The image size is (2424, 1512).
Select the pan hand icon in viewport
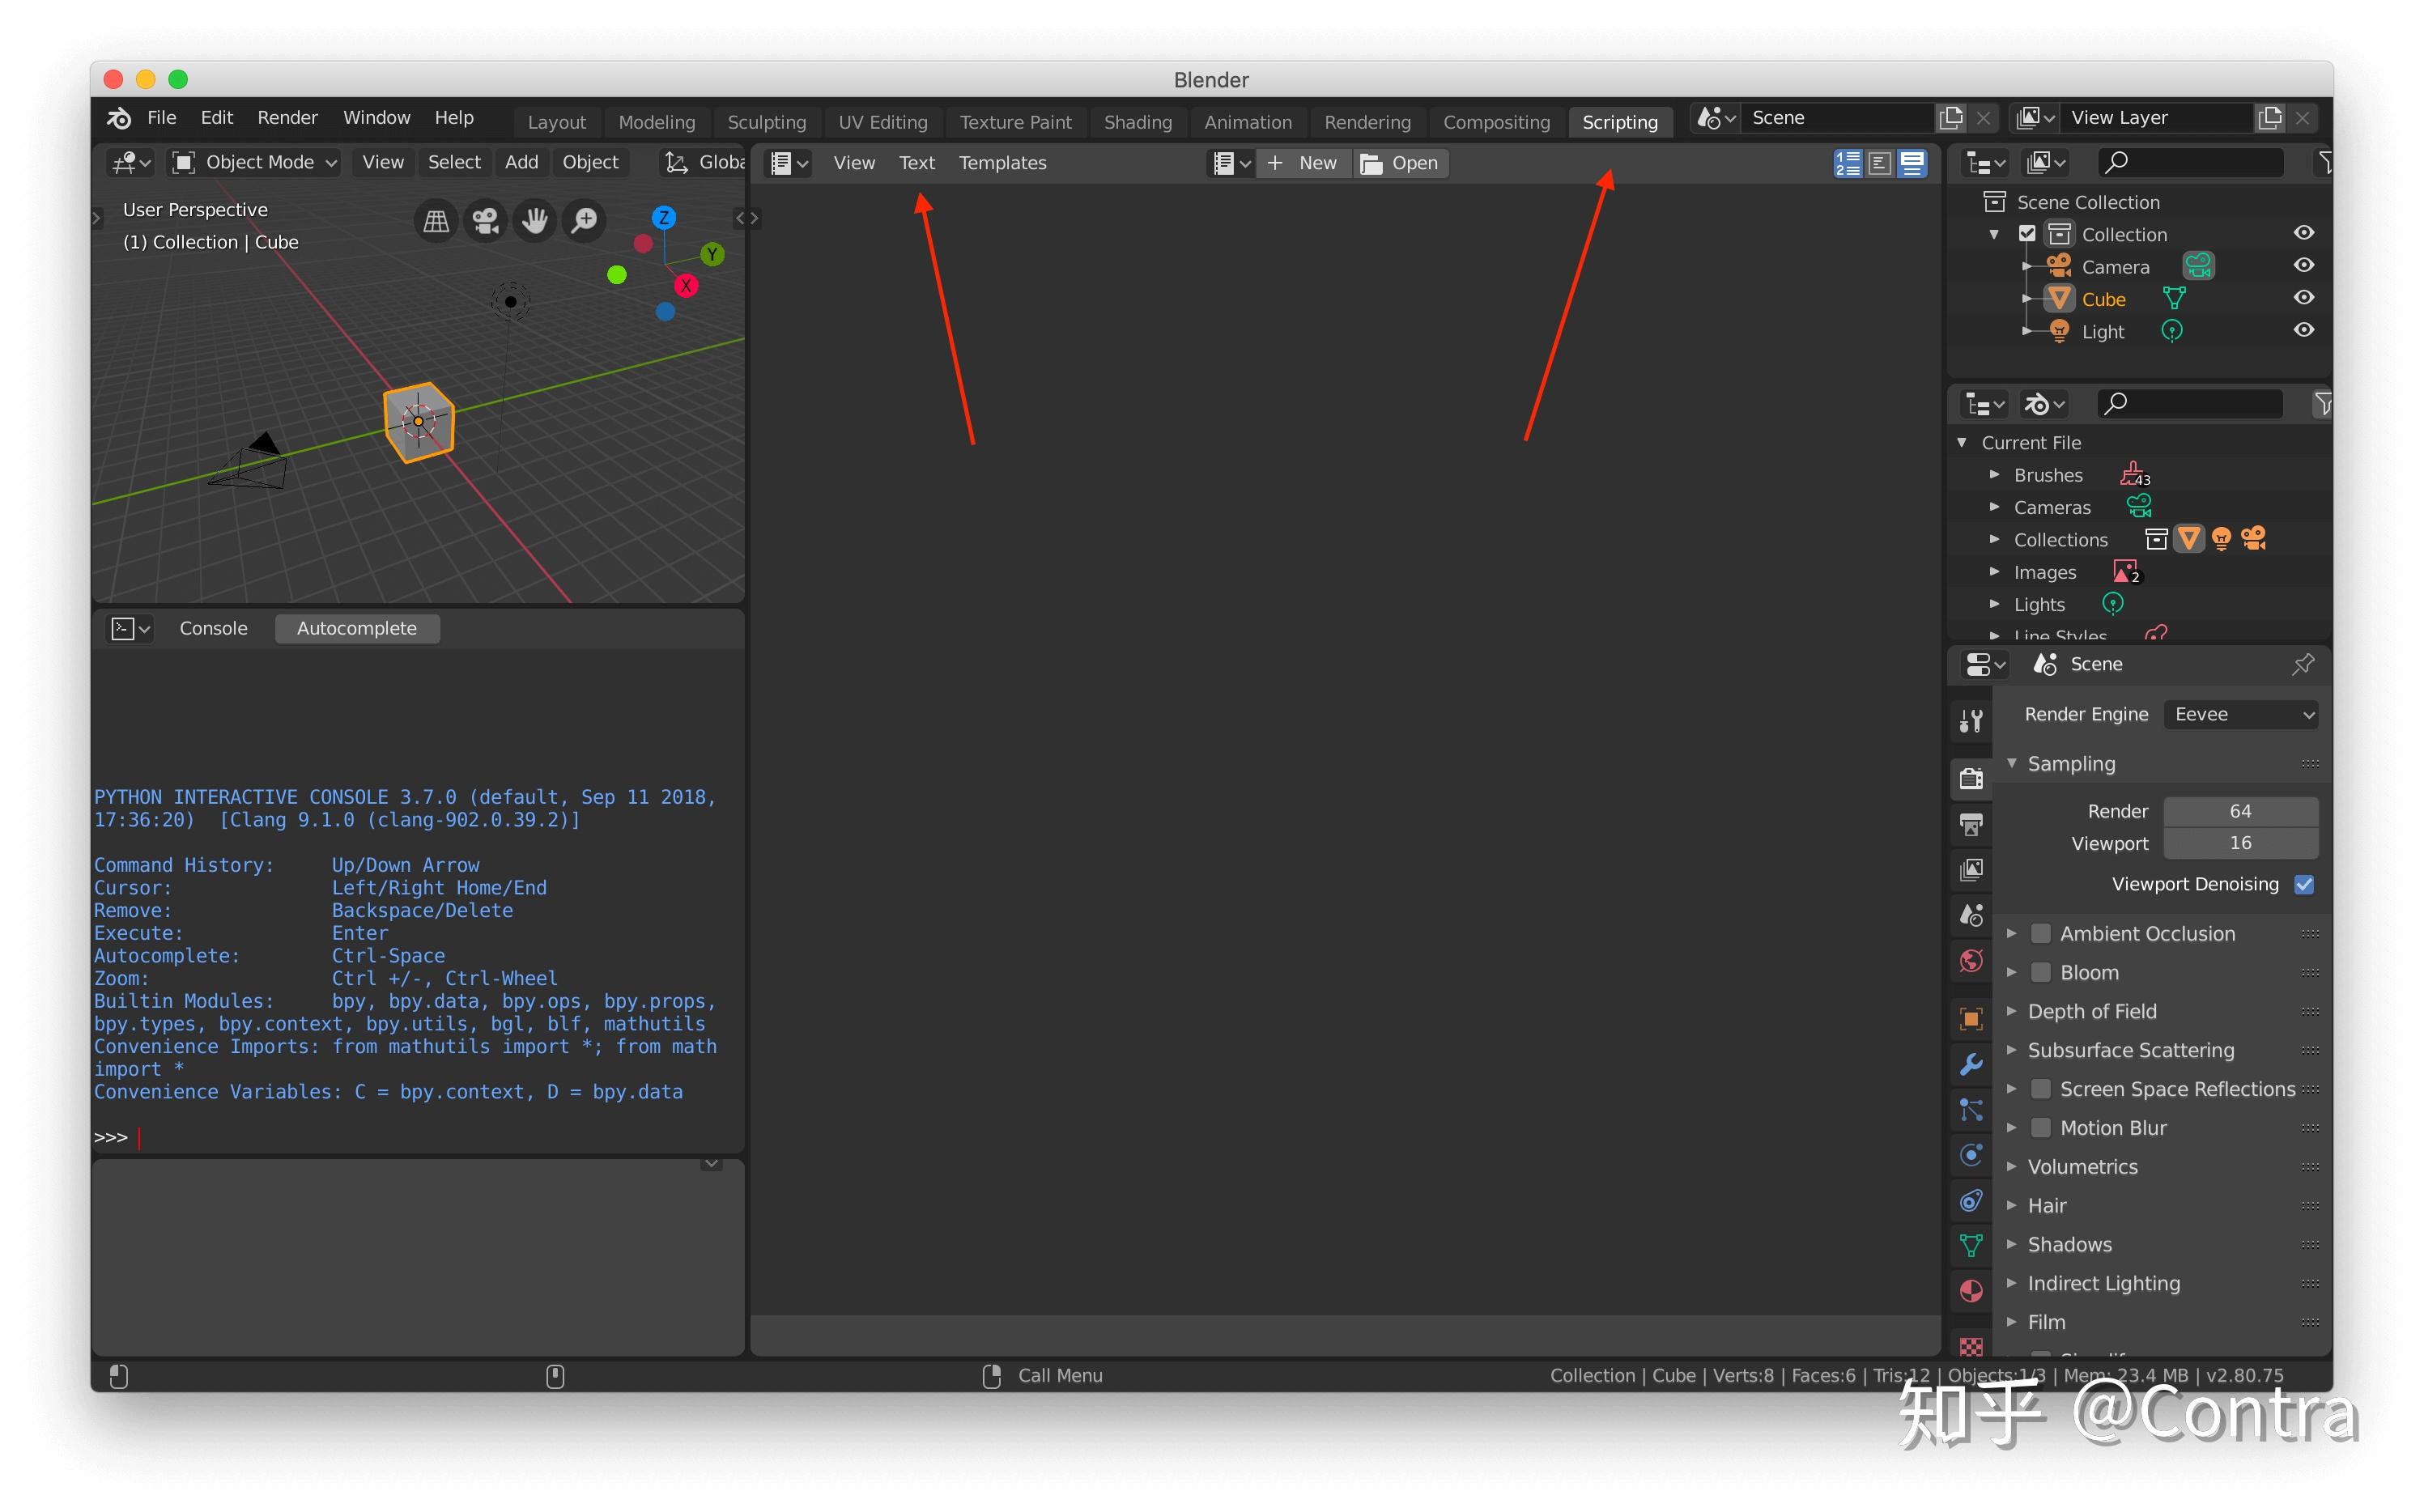[x=535, y=221]
